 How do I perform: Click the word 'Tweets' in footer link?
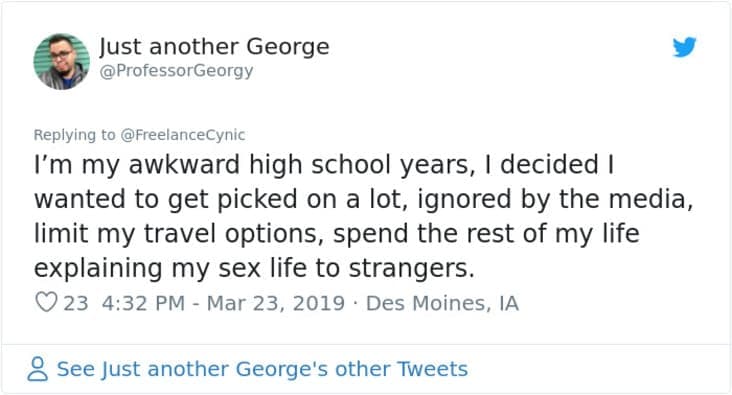[432, 369]
